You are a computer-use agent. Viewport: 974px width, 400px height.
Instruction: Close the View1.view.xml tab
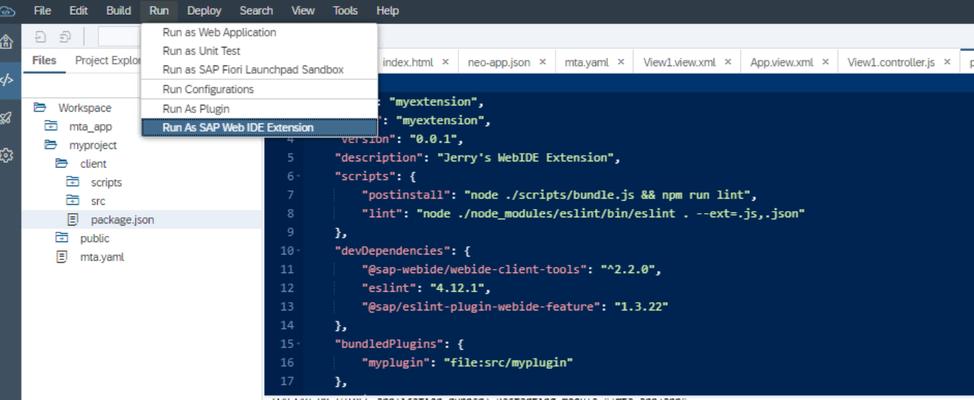click(x=727, y=62)
